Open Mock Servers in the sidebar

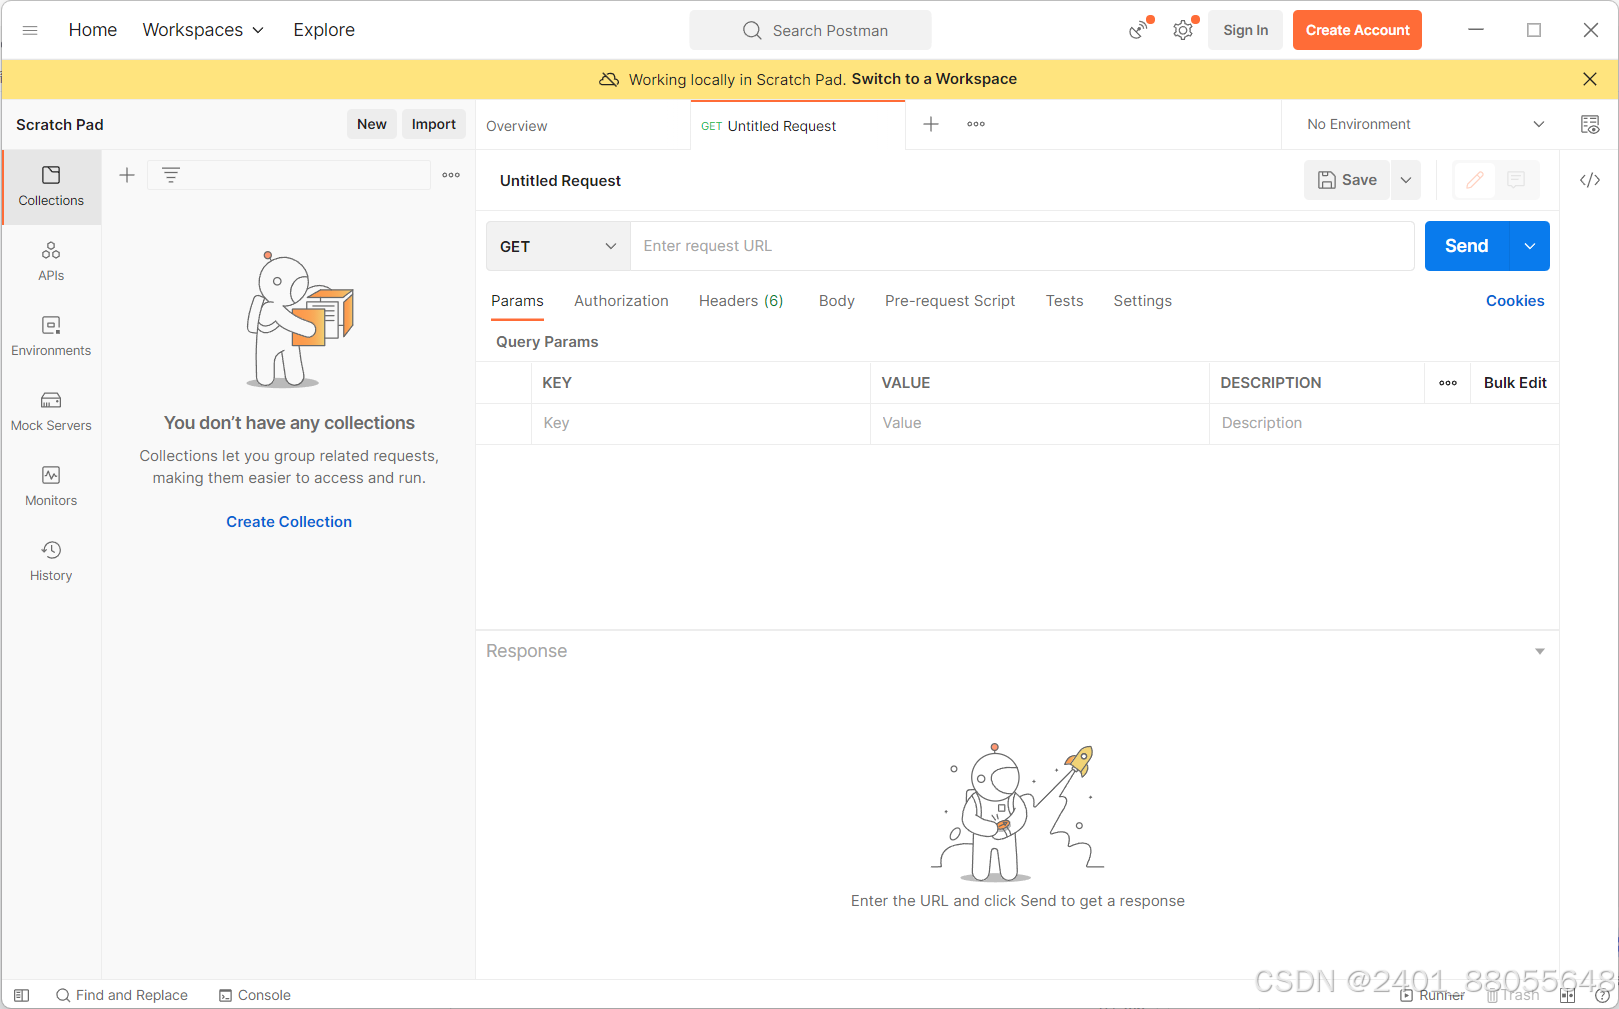(51, 412)
